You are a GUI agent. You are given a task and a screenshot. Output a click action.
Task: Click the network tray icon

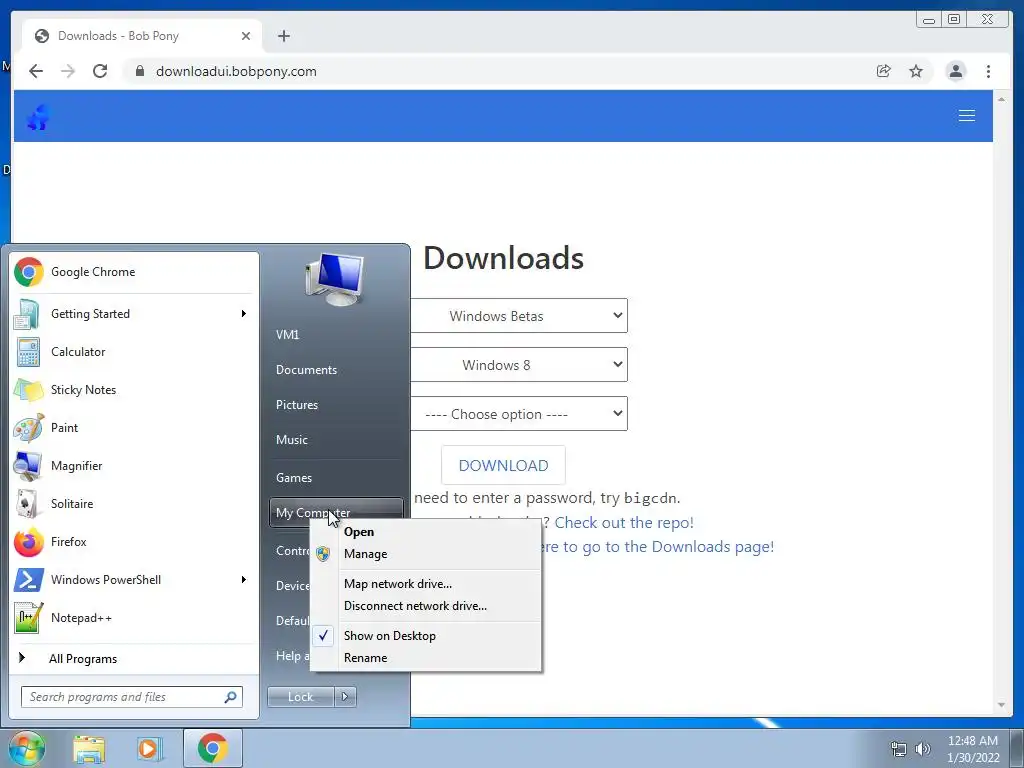pyautogui.click(x=899, y=749)
